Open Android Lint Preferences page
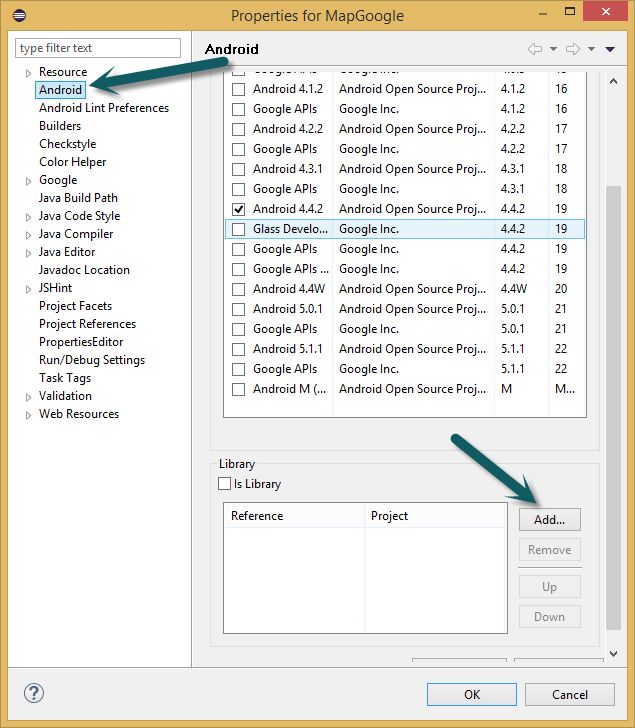635x728 pixels. pyautogui.click(x=104, y=108)
